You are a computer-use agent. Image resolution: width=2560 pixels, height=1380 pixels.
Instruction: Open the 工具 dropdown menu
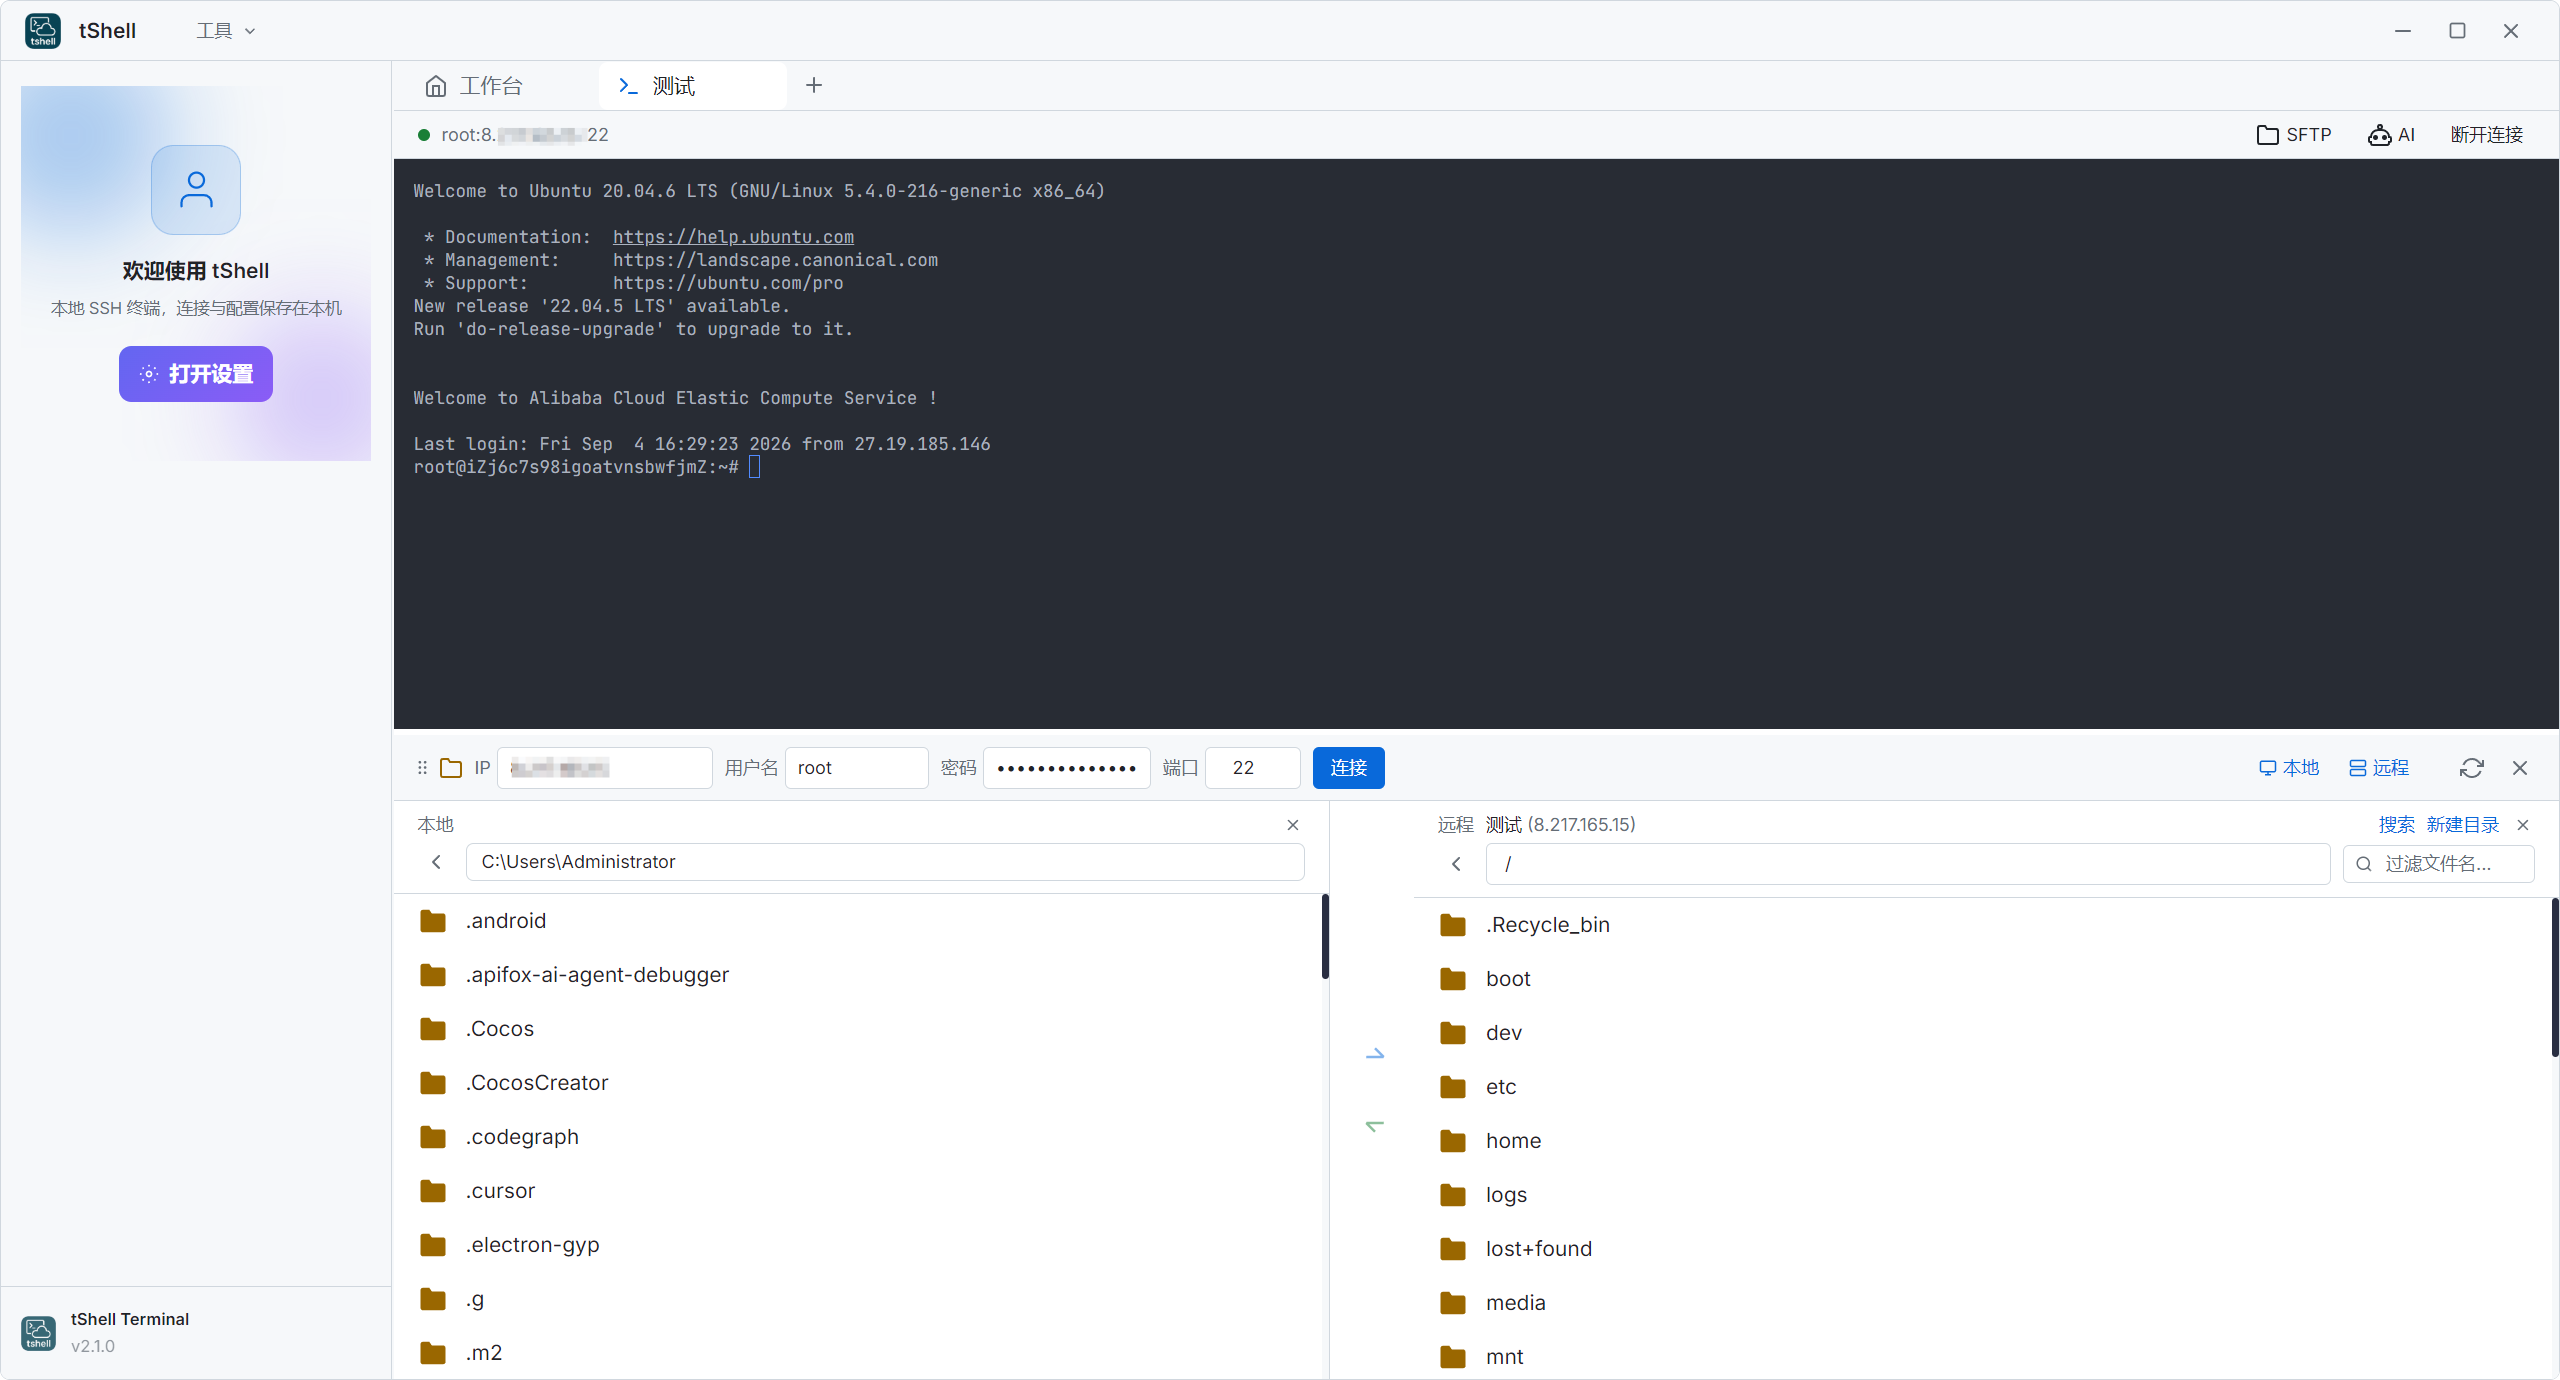tap(226, 31)
